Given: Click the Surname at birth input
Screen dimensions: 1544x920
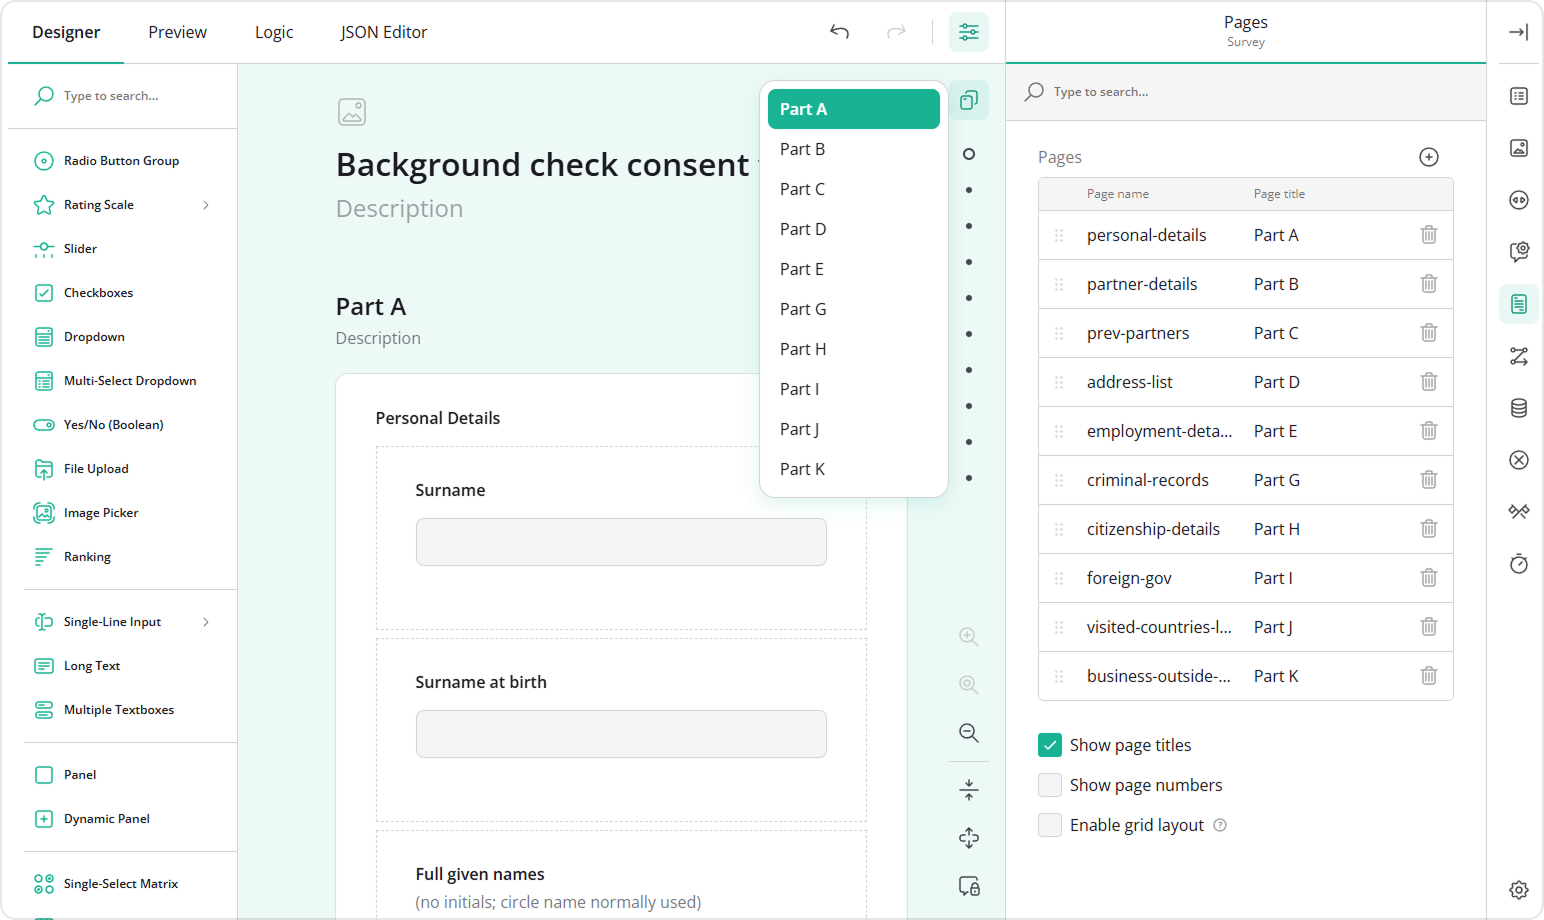Looking at the screenshot, I should [x=621, y=734].
